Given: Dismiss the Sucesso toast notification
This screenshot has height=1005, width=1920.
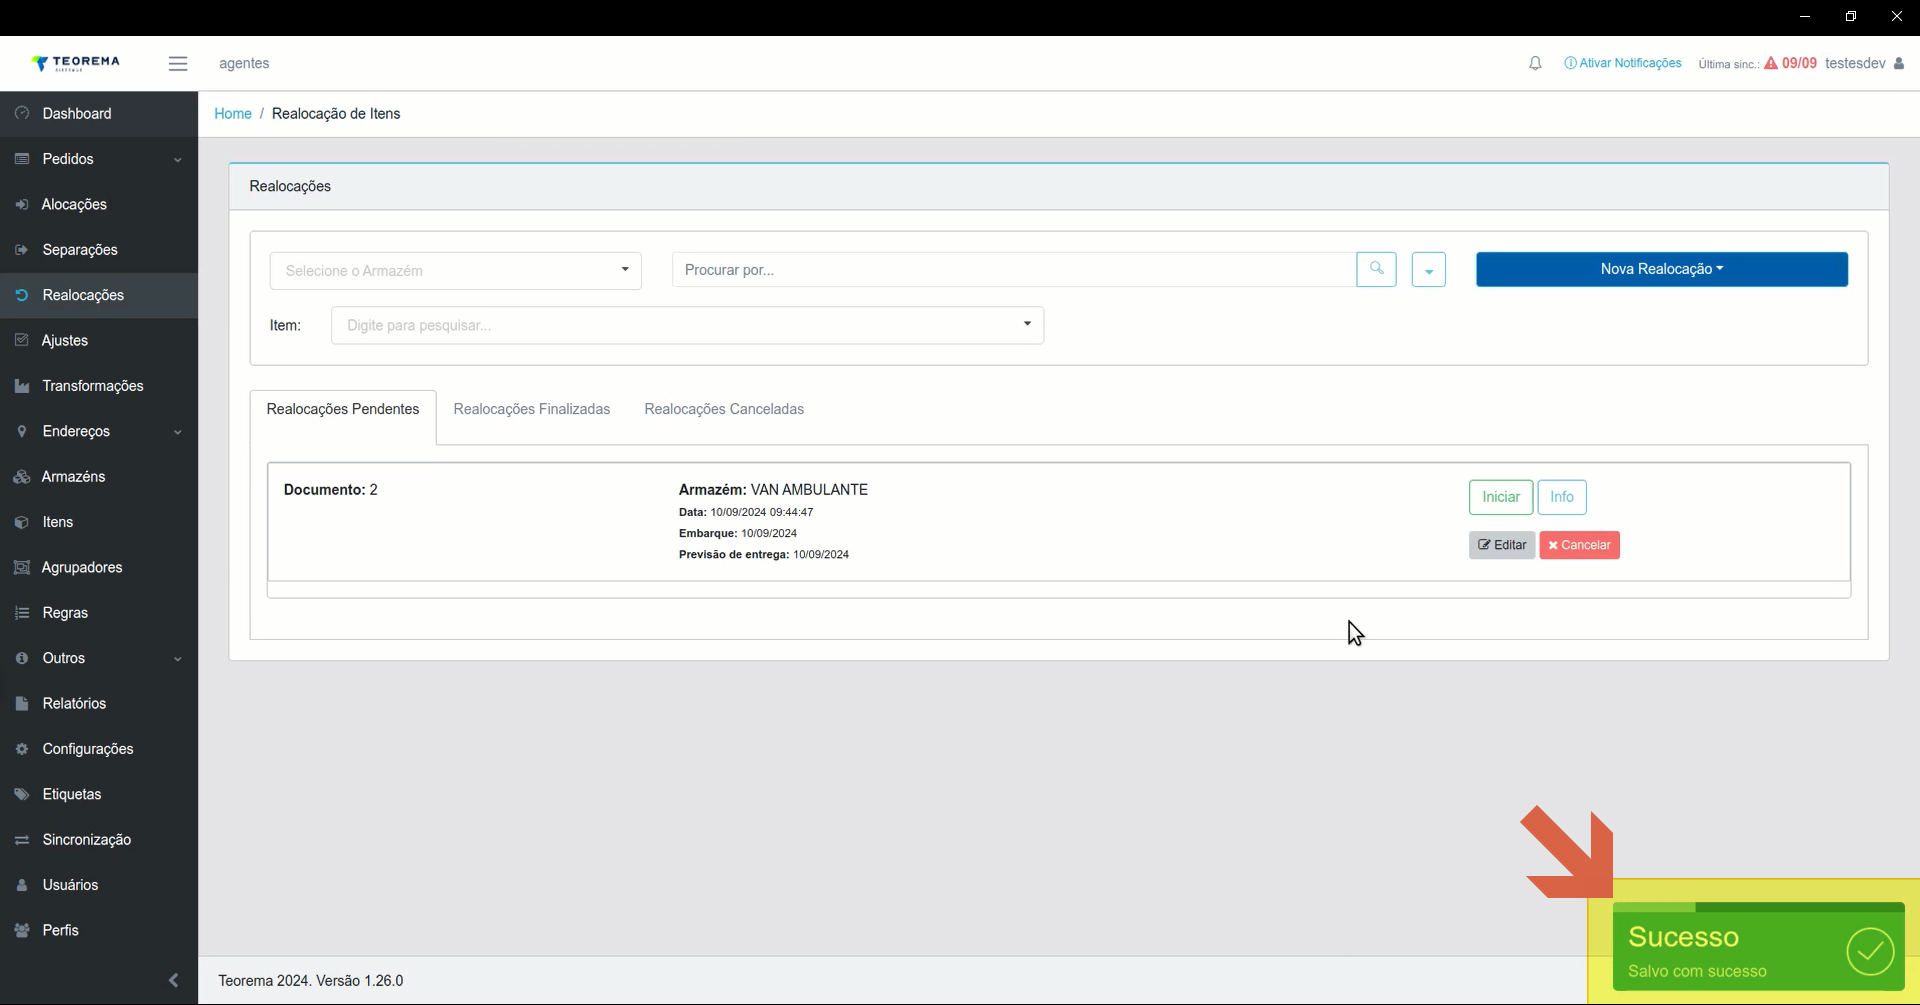Looking at the screenshot, I should point(1759,946).
